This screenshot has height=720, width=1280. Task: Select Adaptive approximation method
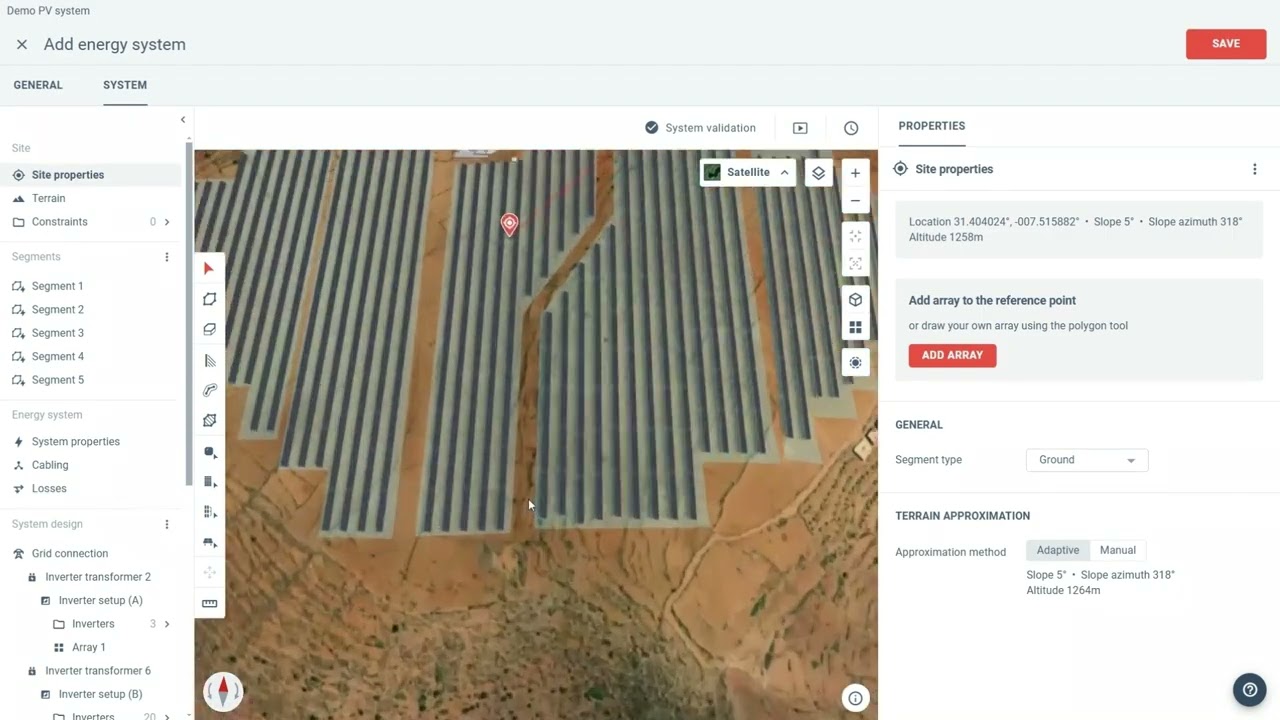(1058, 550)
